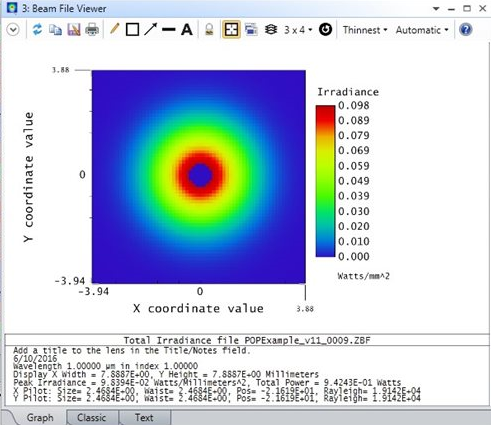Switch to the Classic tab

(92, 417)
